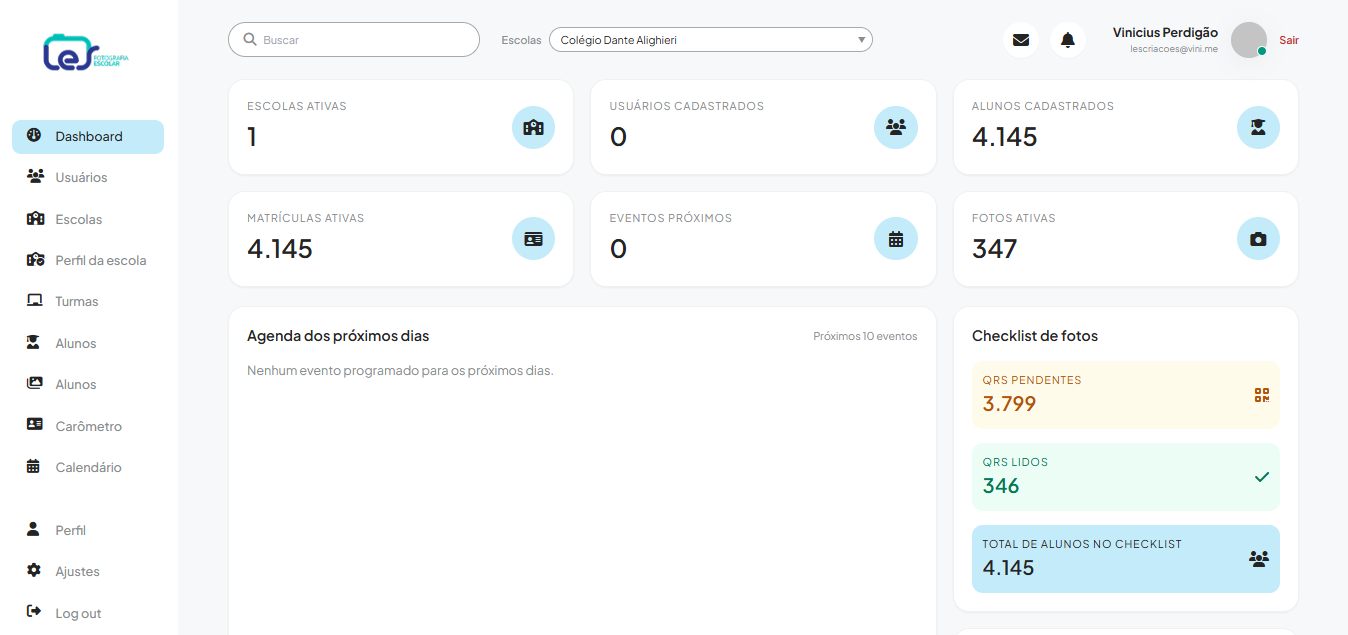This screenshot has width=1348, height=635.
Task: Select Turmas from the sidebar
Action: point(76,302)
